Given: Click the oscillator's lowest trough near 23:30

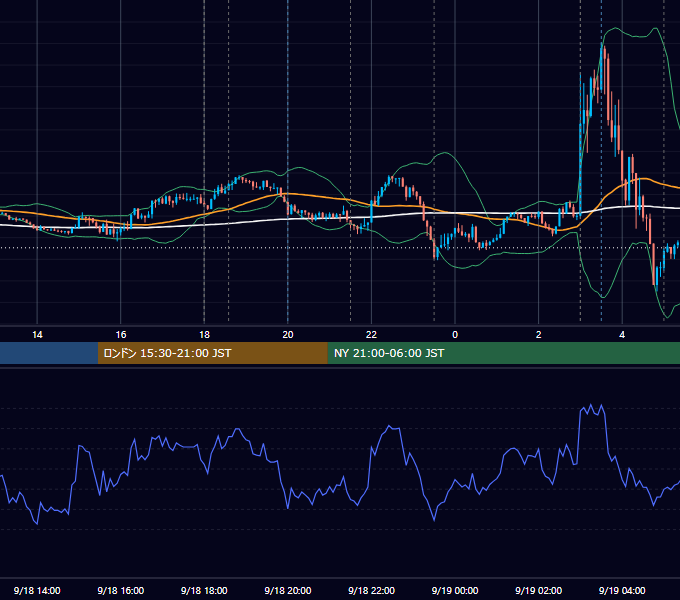Looking at the screenshot, I should (434, 519).
